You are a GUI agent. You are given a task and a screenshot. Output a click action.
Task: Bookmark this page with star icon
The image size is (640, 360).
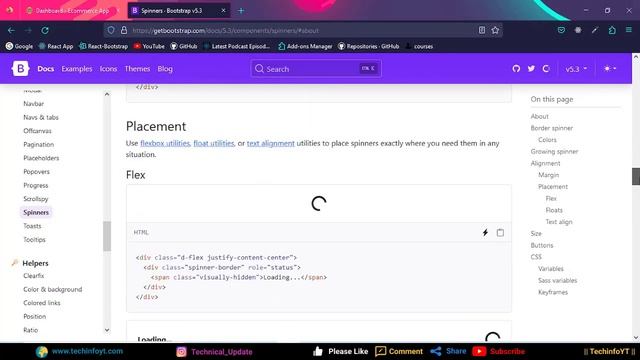pyautogui.click(x=495, y=30)
